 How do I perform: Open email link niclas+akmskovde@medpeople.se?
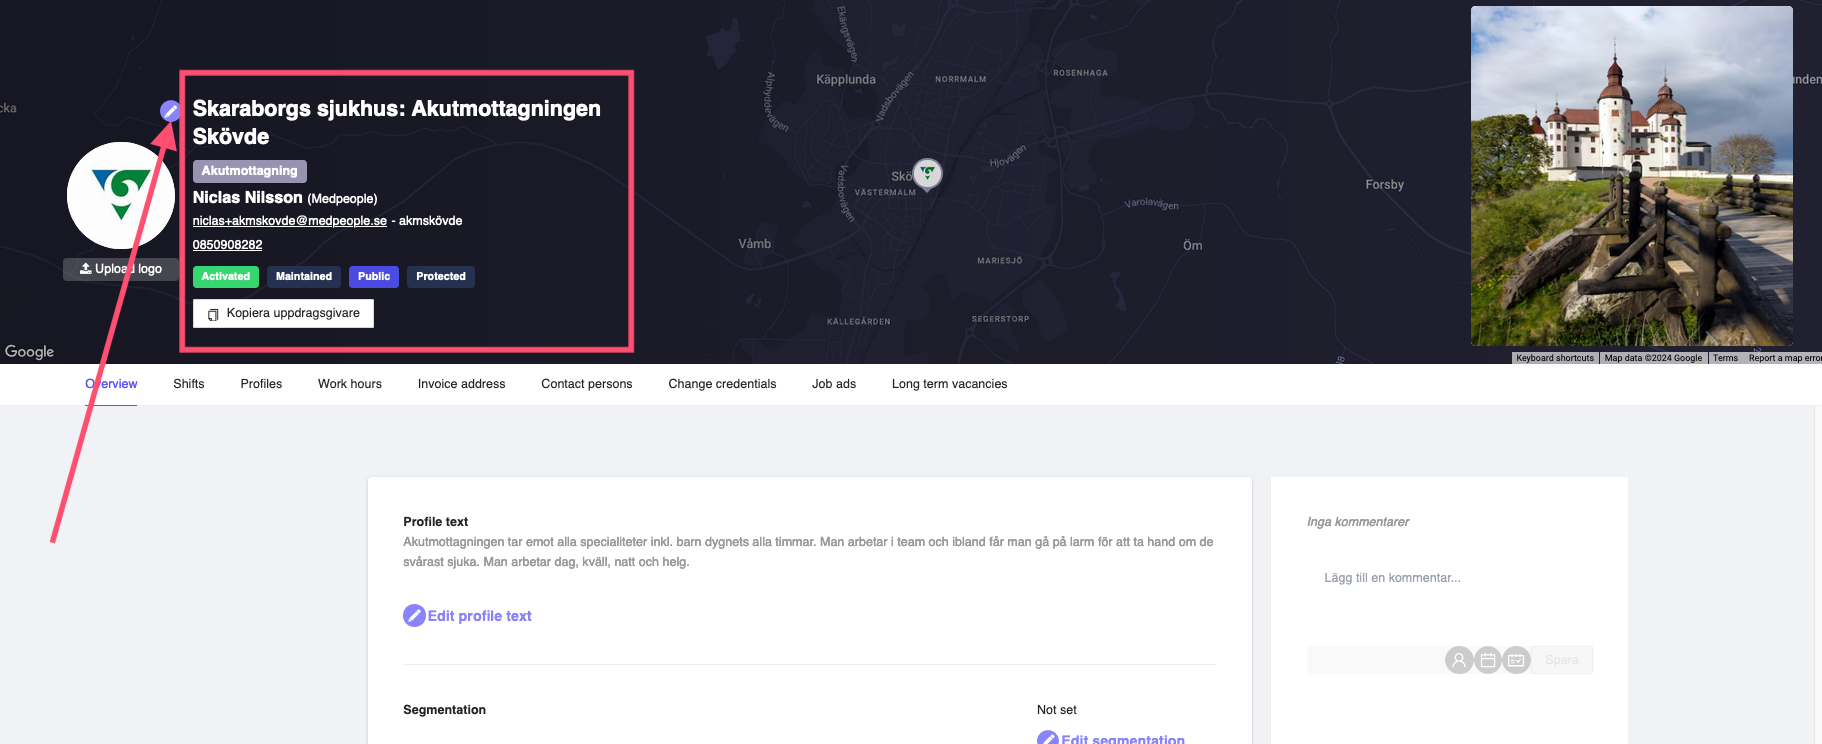[290, 221]
